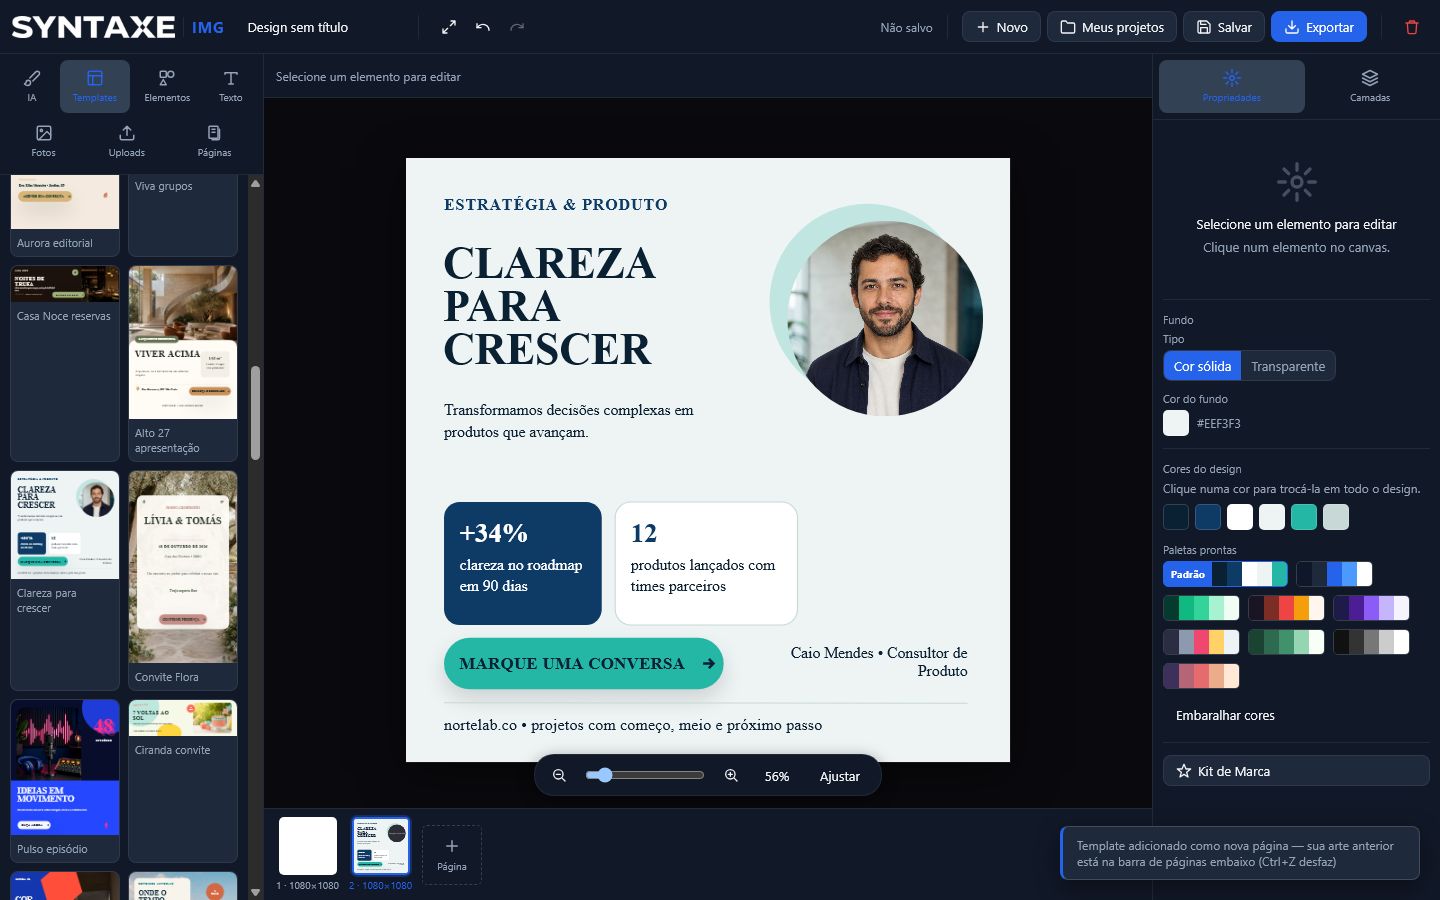This screenshot has height=900, width=1440.
Task: Switch to the Camadas panel
Action: point(1370,86)
